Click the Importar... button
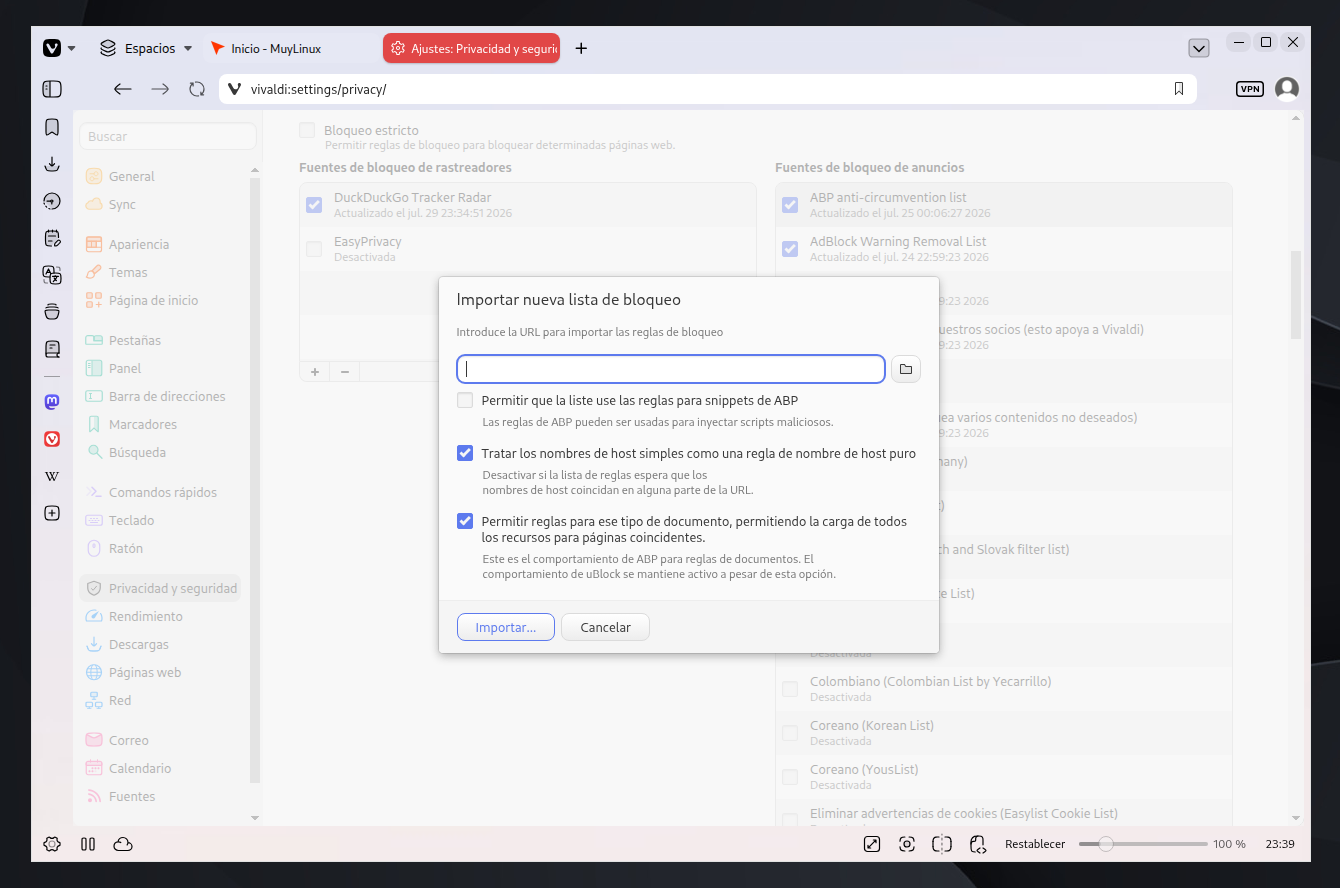 pyautogui.click(x=506, y=627)
